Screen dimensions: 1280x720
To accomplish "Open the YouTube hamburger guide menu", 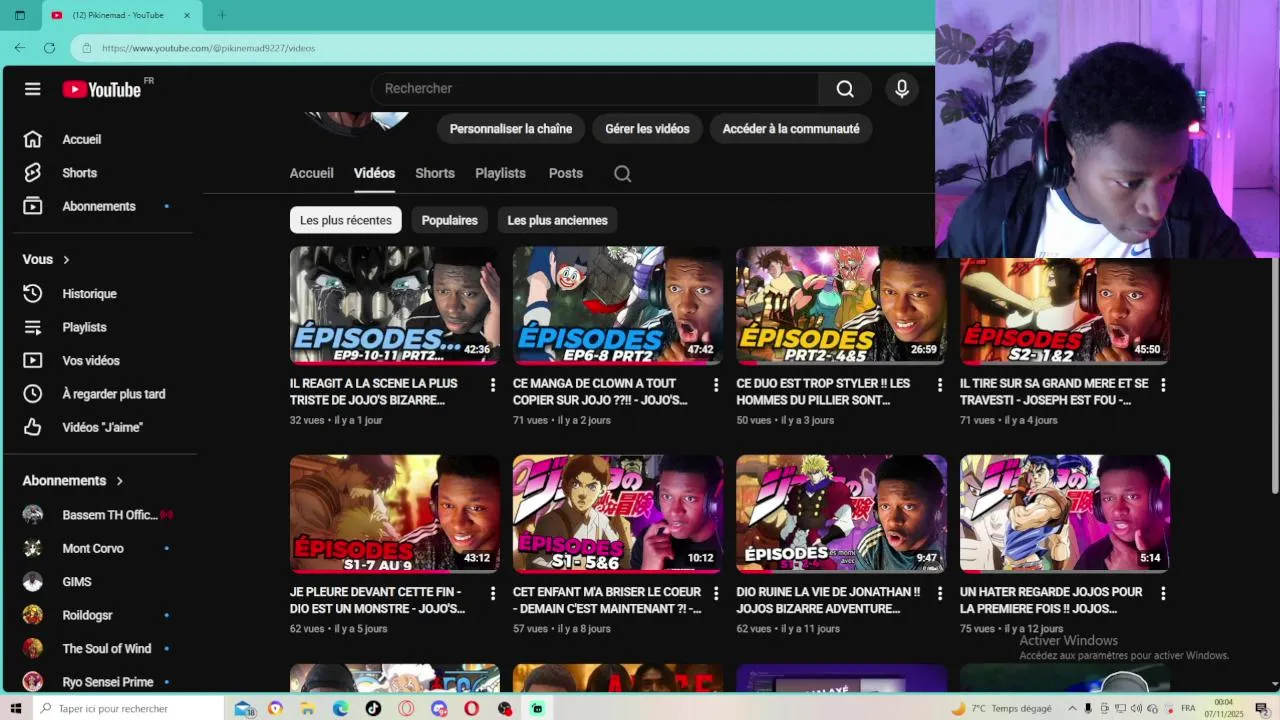I will [x=32, y=89].
